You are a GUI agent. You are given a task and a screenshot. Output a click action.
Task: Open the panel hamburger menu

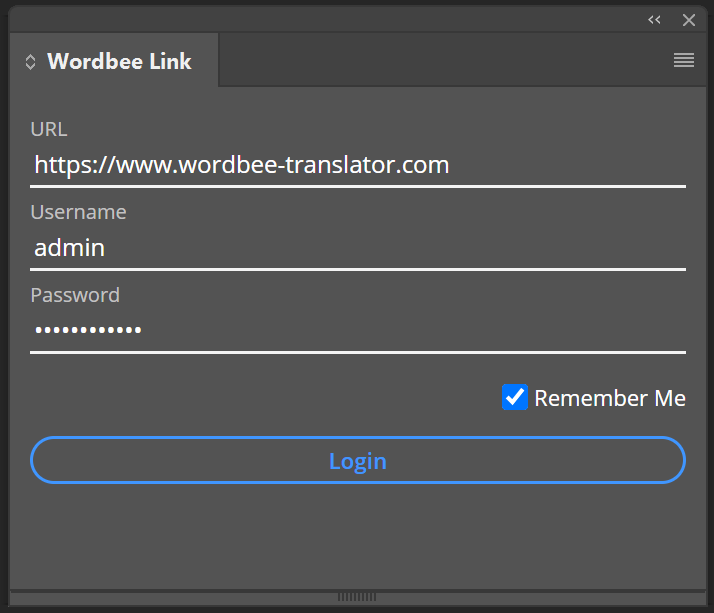[x=684, y=61]
